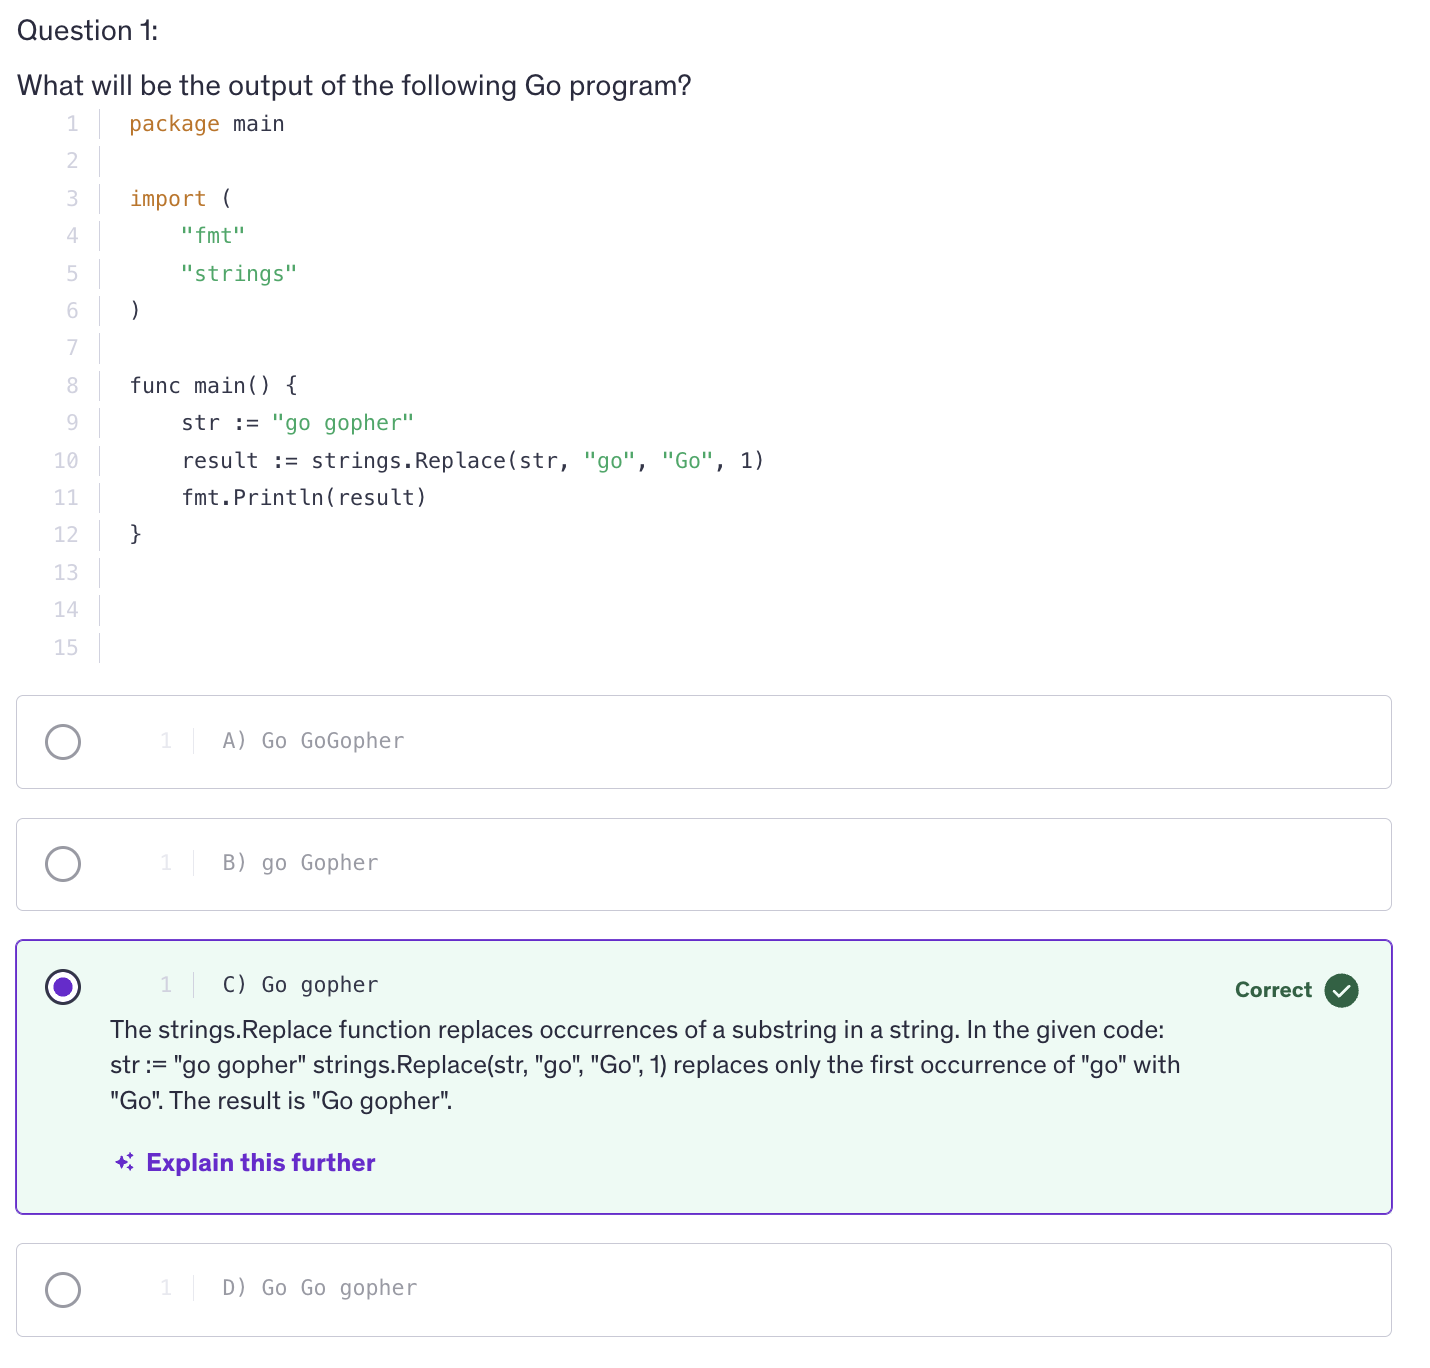
Task: Click the selected radio button for option C
Action: (63, 987)
